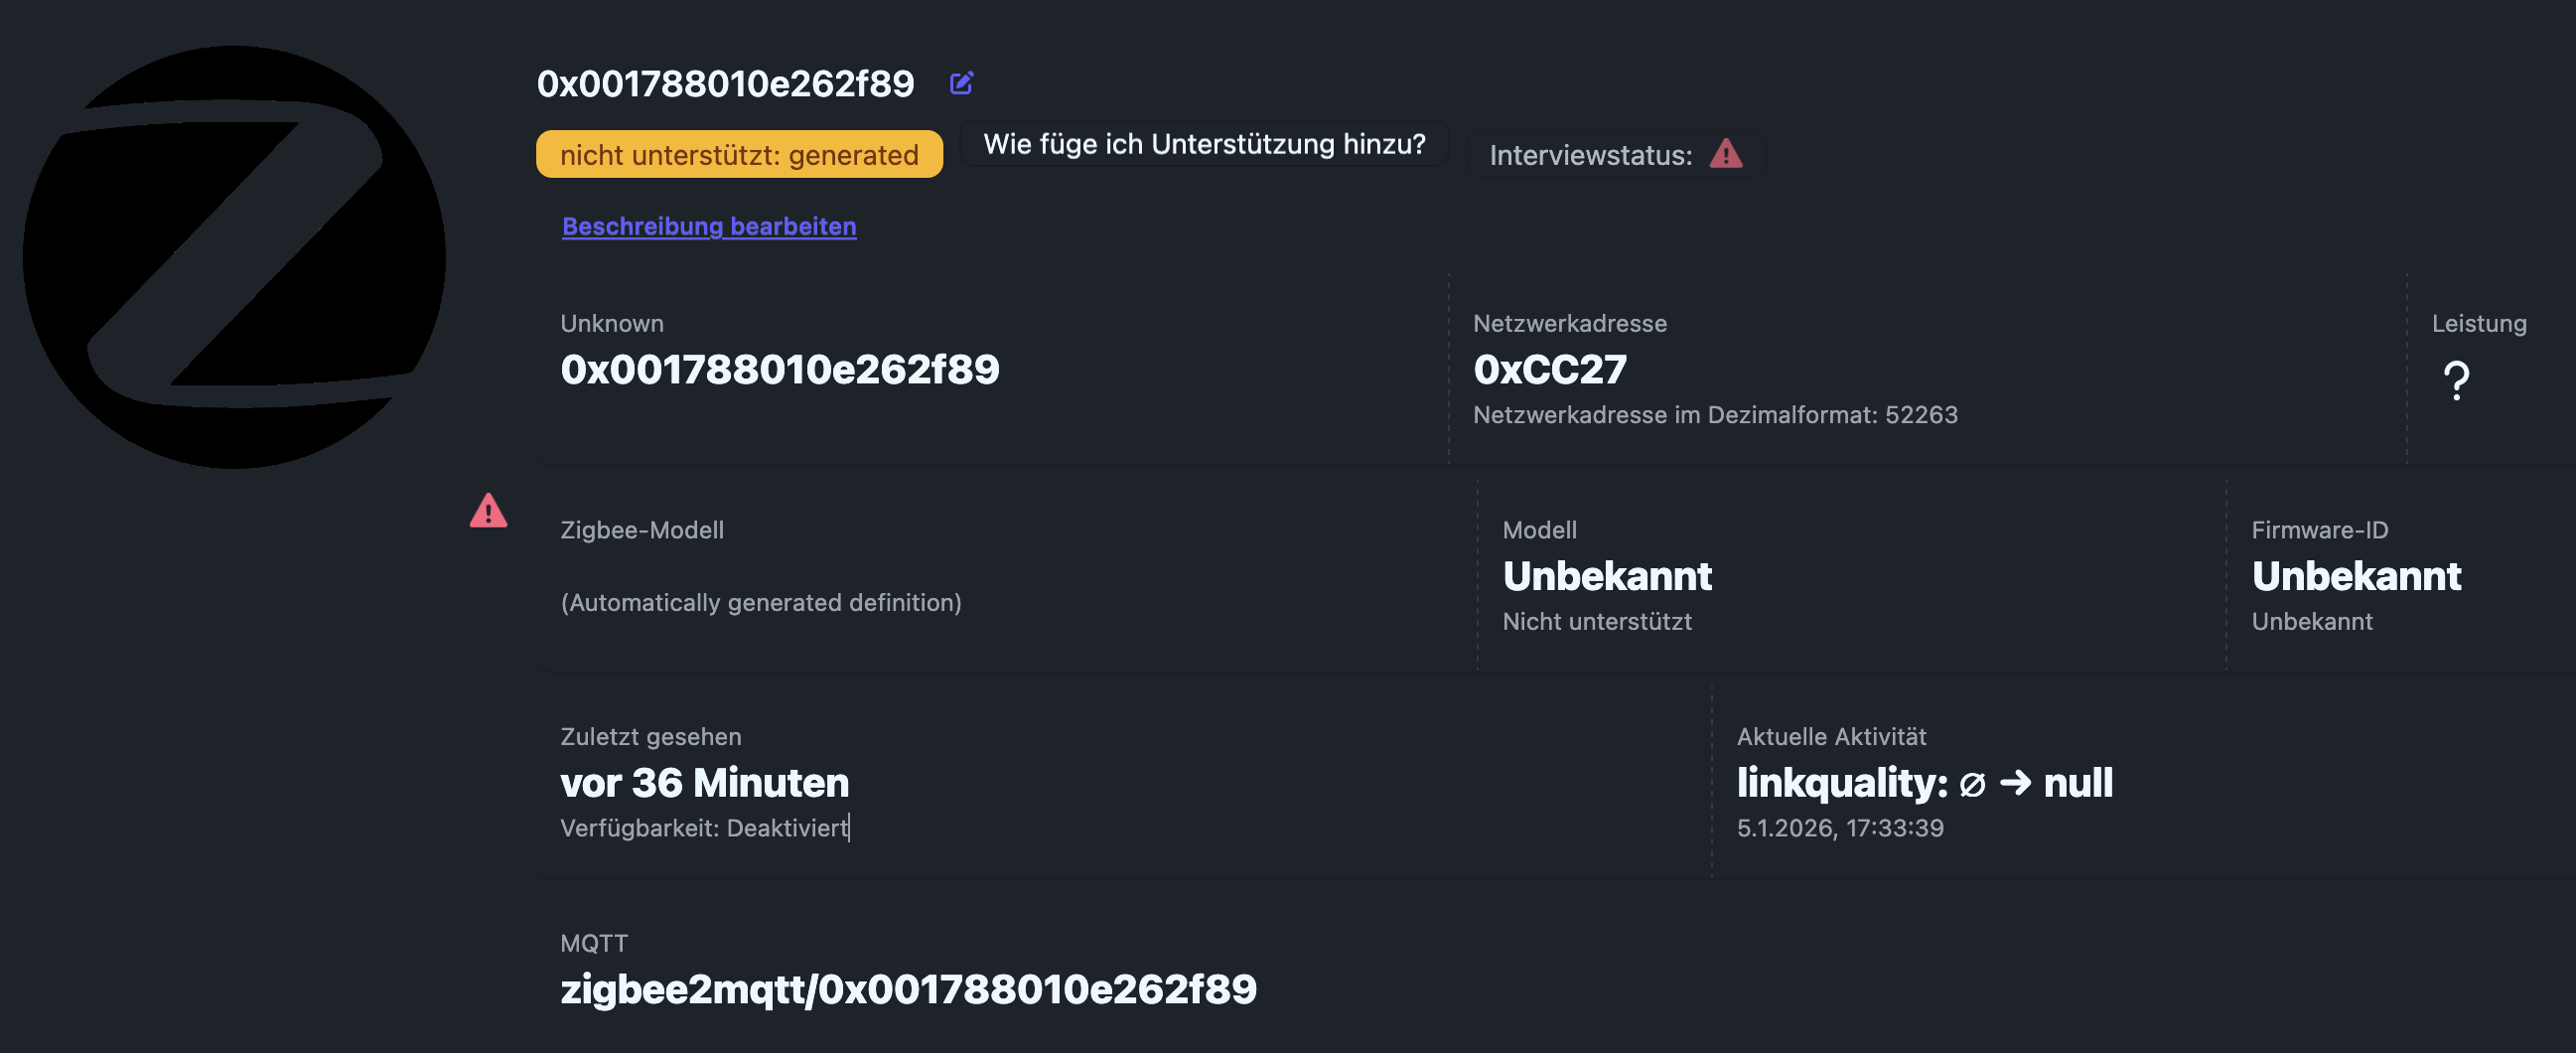Click the 'vor 36 Minuten' last seen value

tap(704, 783)
